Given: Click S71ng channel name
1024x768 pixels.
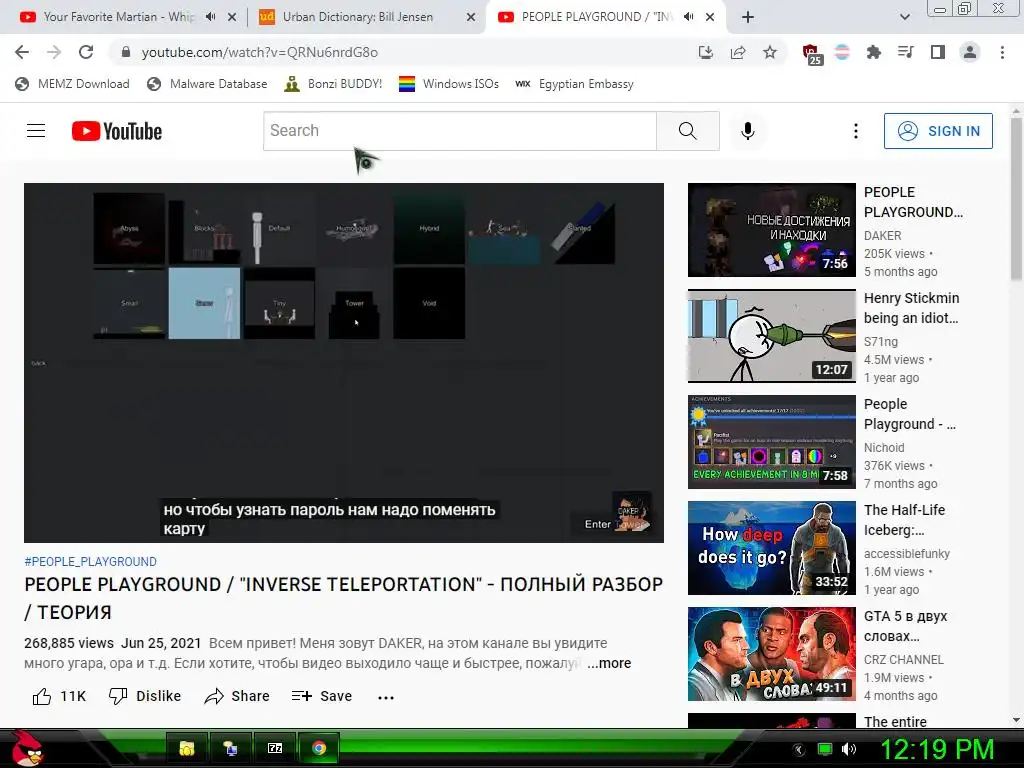Looking at the screenshot, I should pos(881,342).
